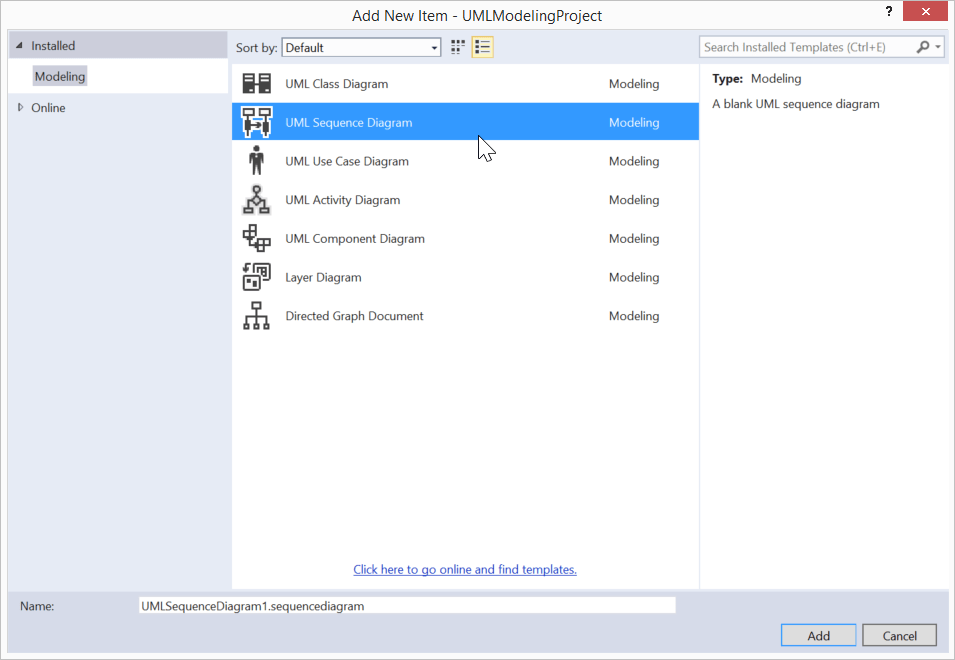Choose the Directed Graph Document icon
Viewport: 955px width, 660px height.
pyautogui.click(x=256, y=315)
